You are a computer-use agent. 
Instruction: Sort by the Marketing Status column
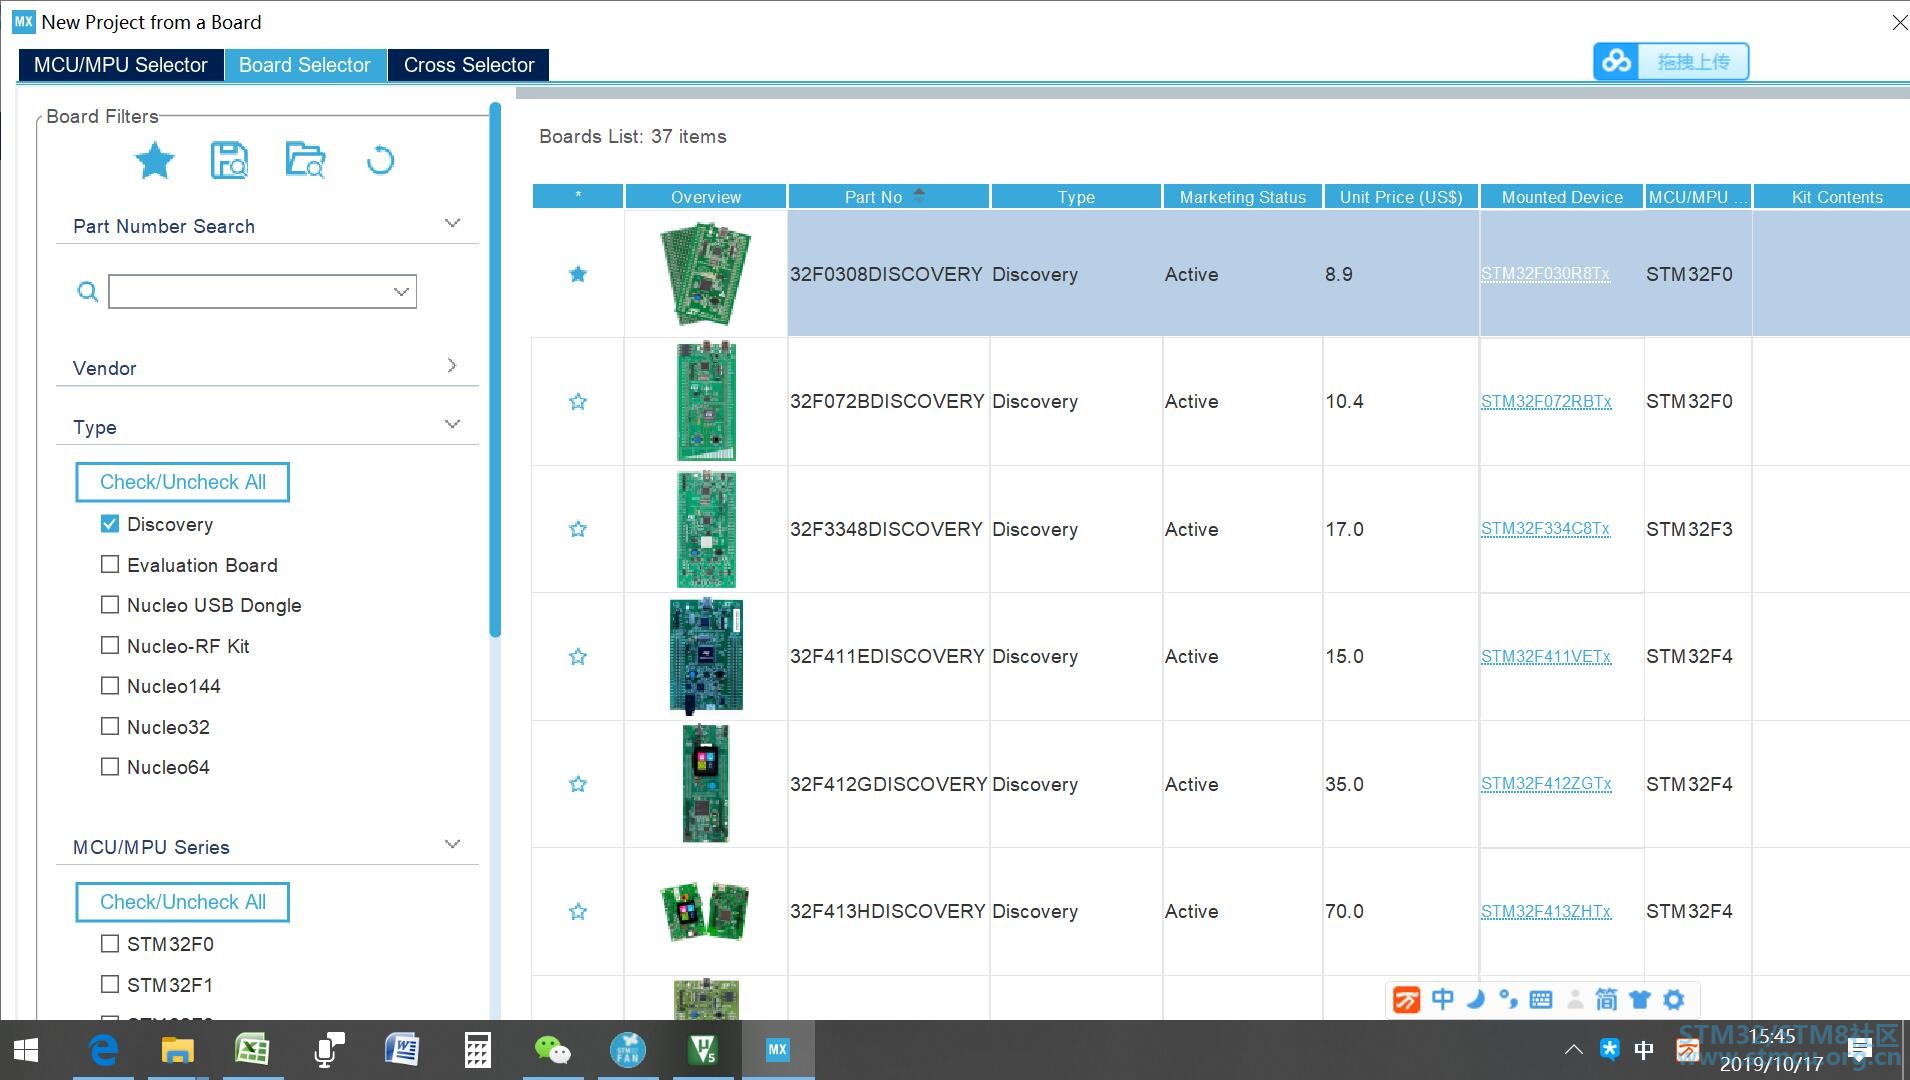pos(1242,197)
